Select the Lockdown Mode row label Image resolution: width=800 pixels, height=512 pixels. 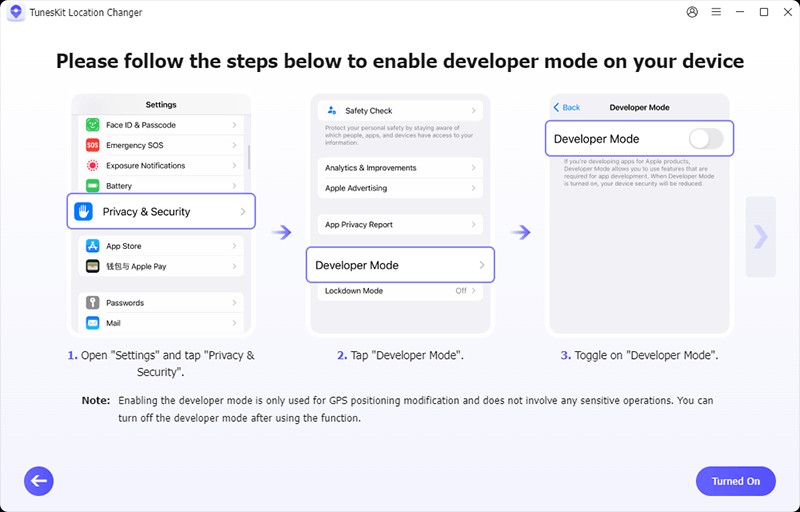coord(354,291)
